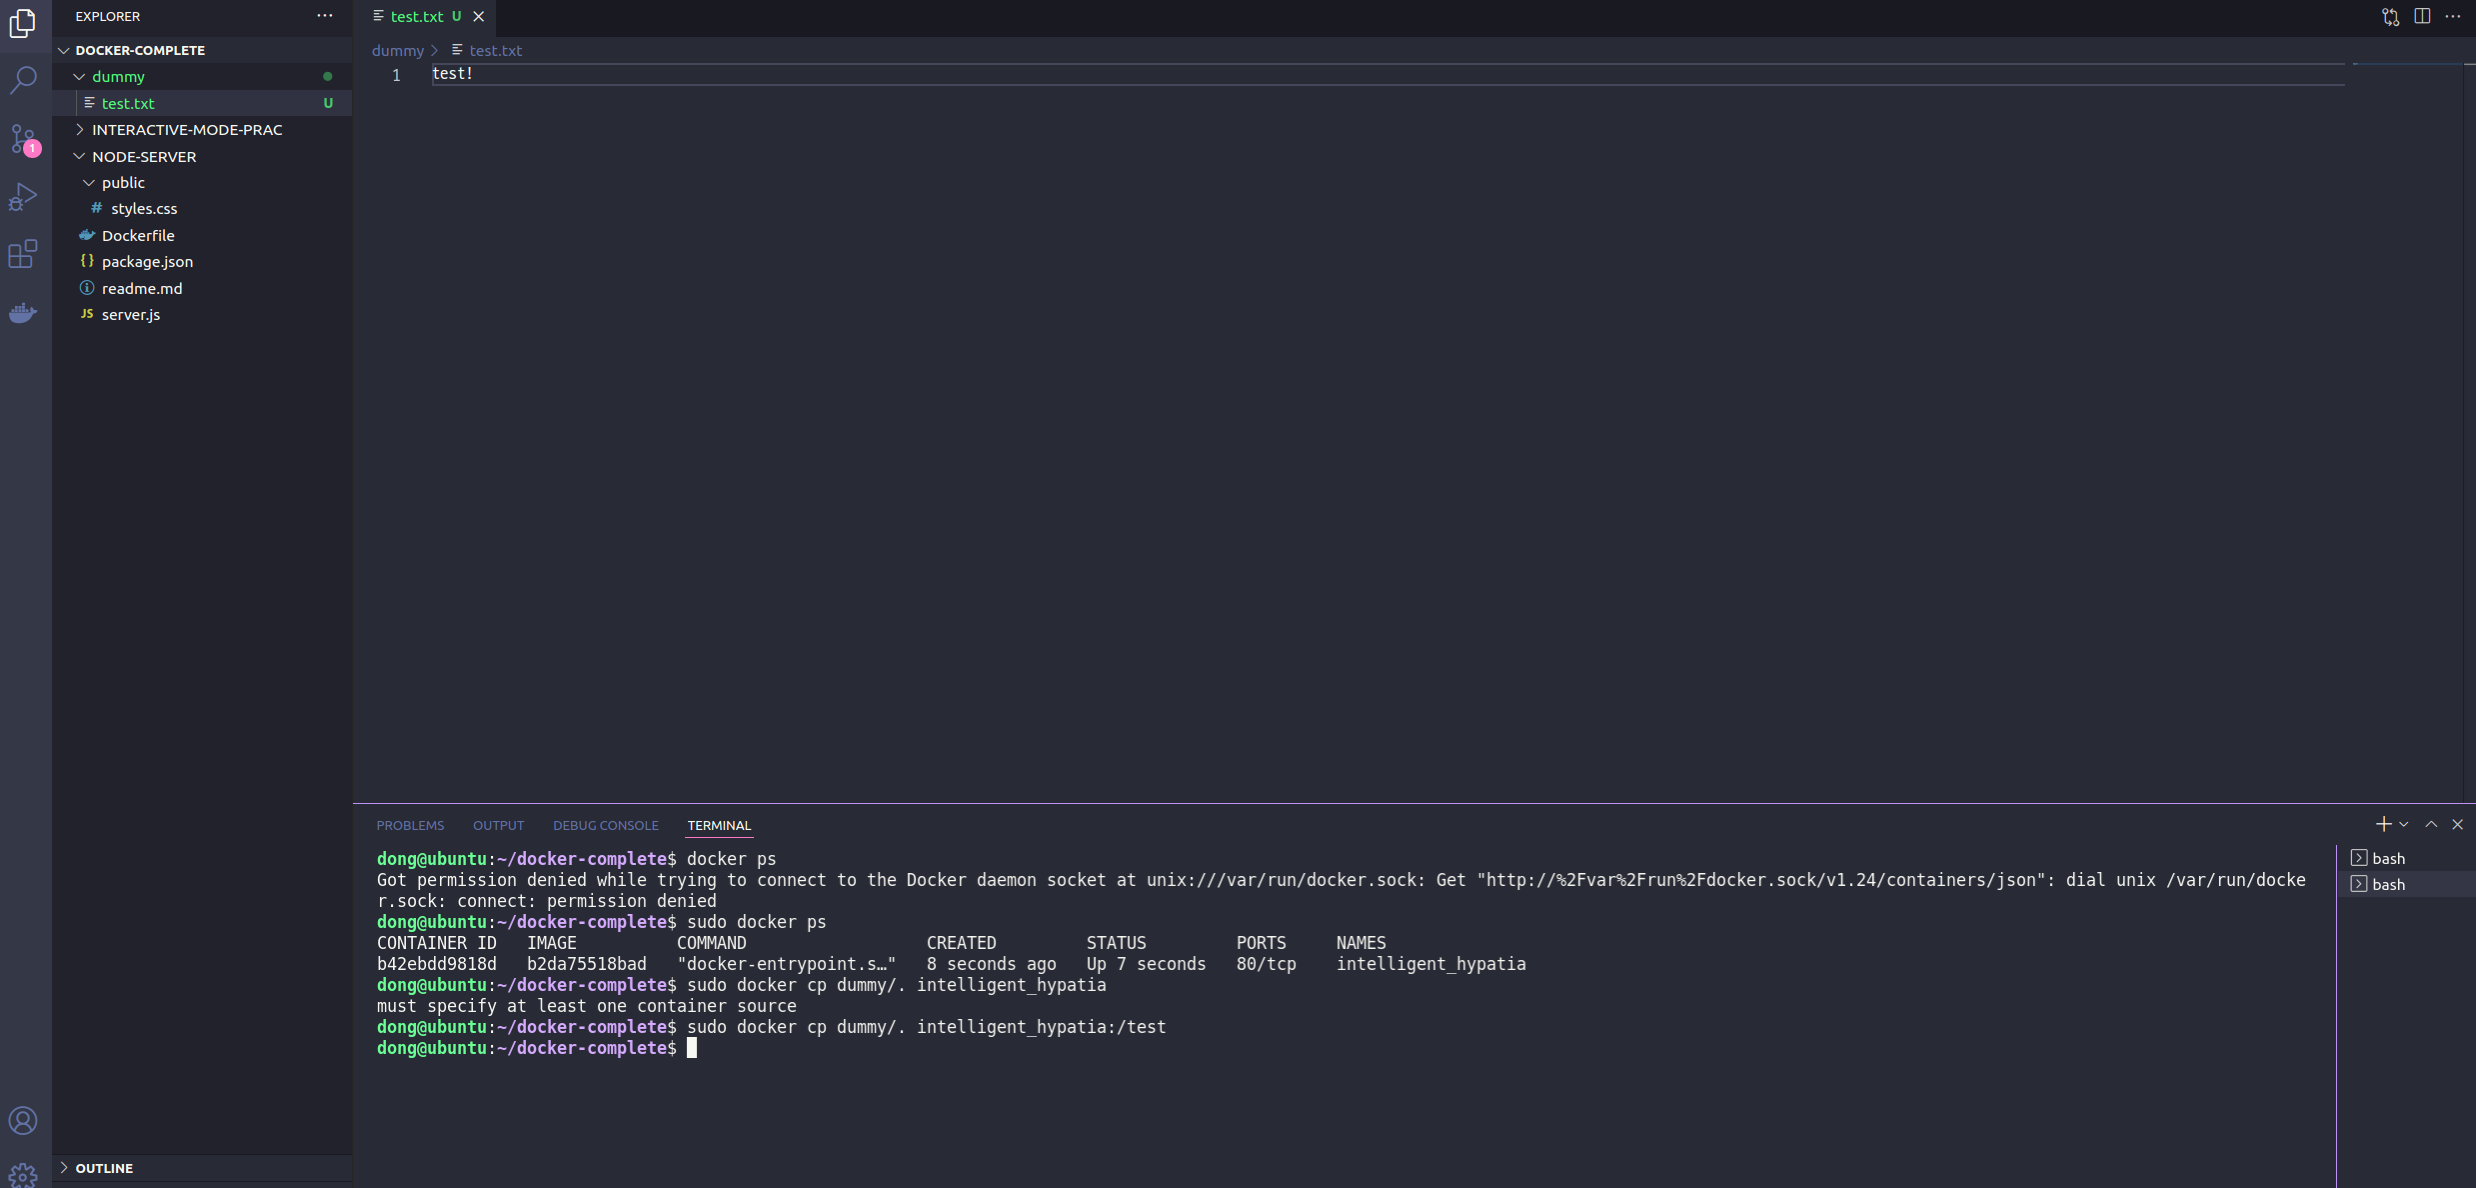This screenshot has width=2476, height=1188.
Task: Click the Accounts icon at bottom sidebar
Action: (24, 1120)
